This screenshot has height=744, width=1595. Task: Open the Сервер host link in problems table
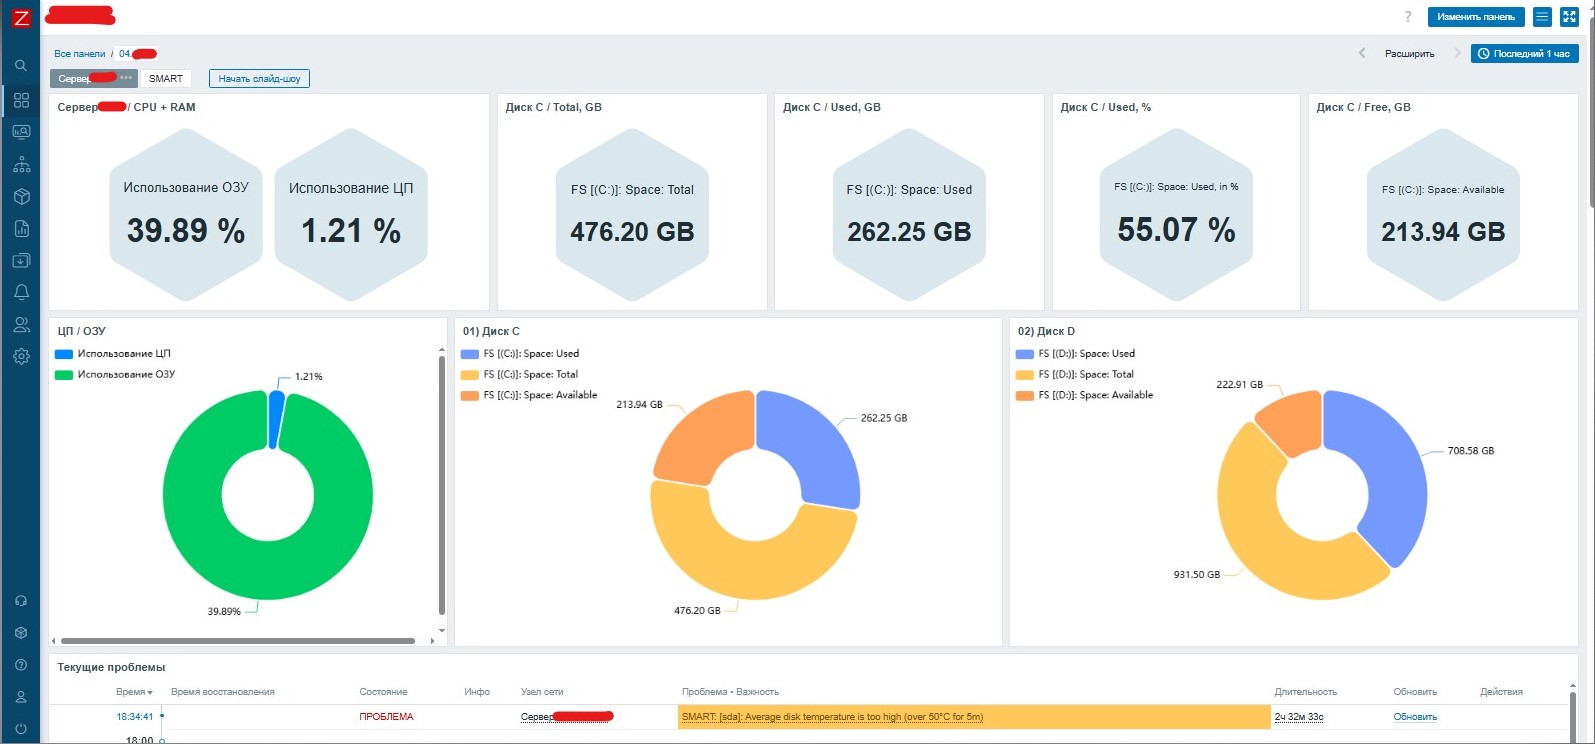pyautogui.click(x=566, y=717)
